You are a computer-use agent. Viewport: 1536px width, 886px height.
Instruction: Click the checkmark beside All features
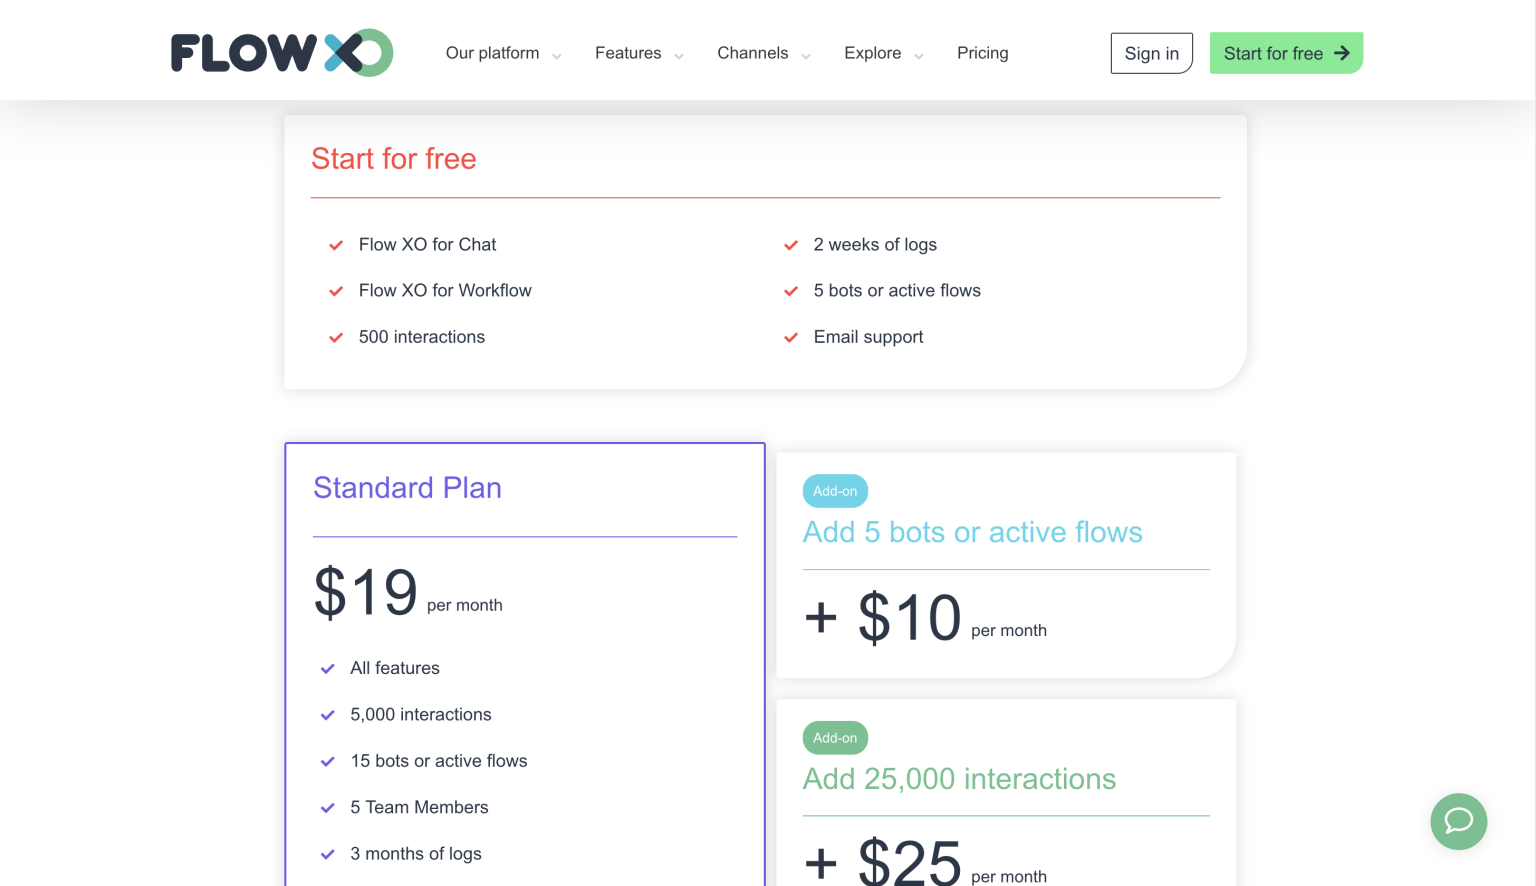point(327,669)
